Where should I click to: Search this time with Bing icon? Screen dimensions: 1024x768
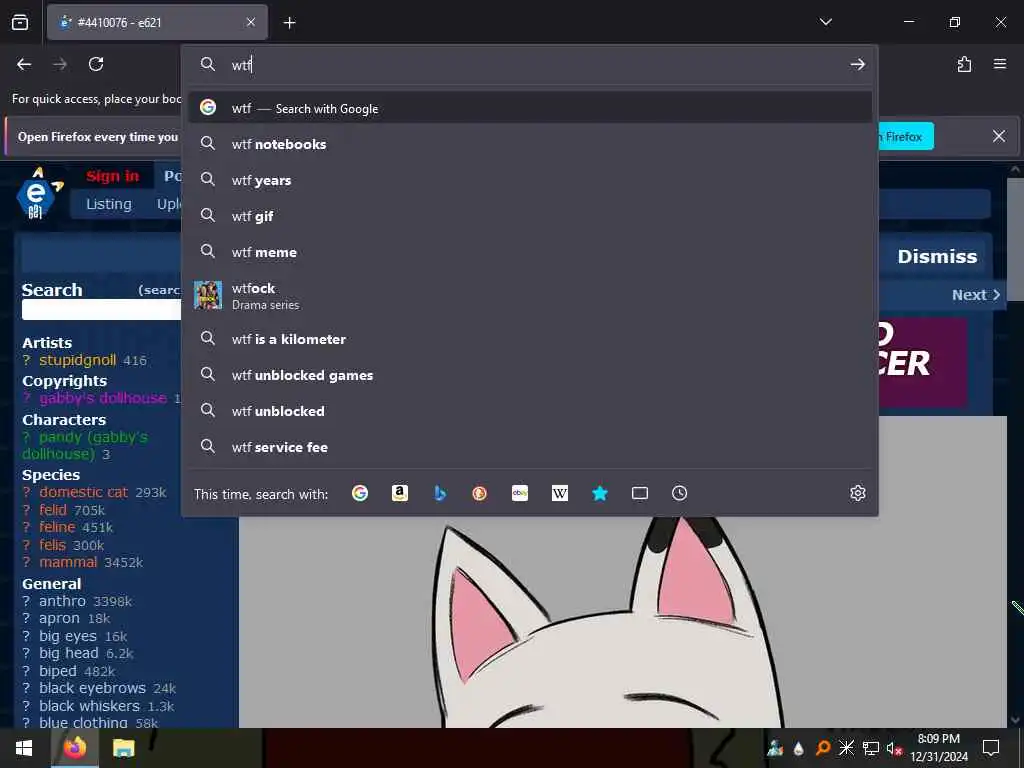tap(440, 493)
